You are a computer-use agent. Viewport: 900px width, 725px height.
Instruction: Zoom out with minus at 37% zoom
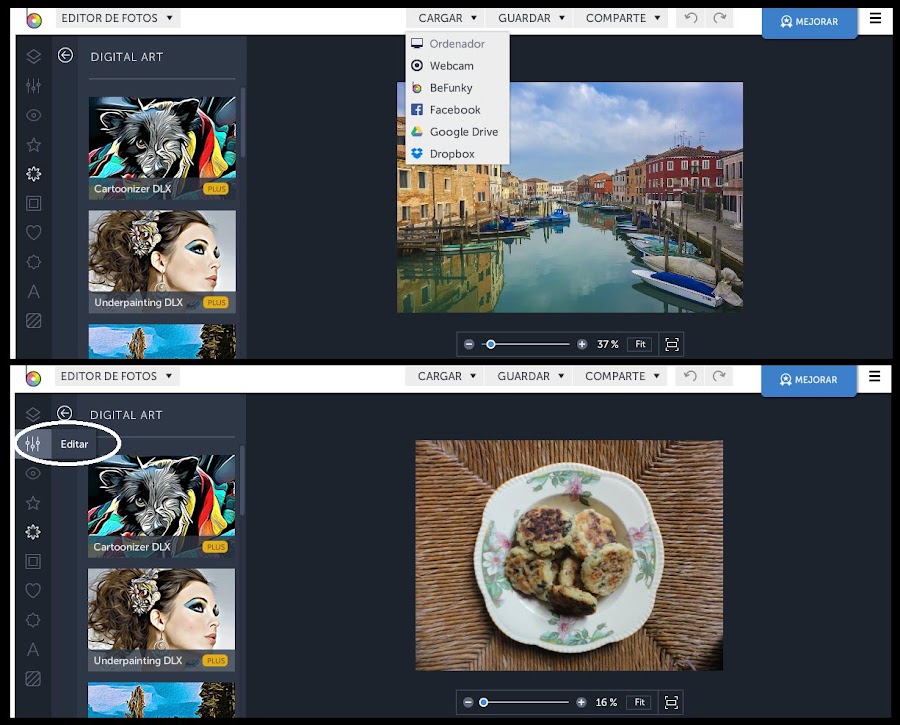click(x=469, y=344)
